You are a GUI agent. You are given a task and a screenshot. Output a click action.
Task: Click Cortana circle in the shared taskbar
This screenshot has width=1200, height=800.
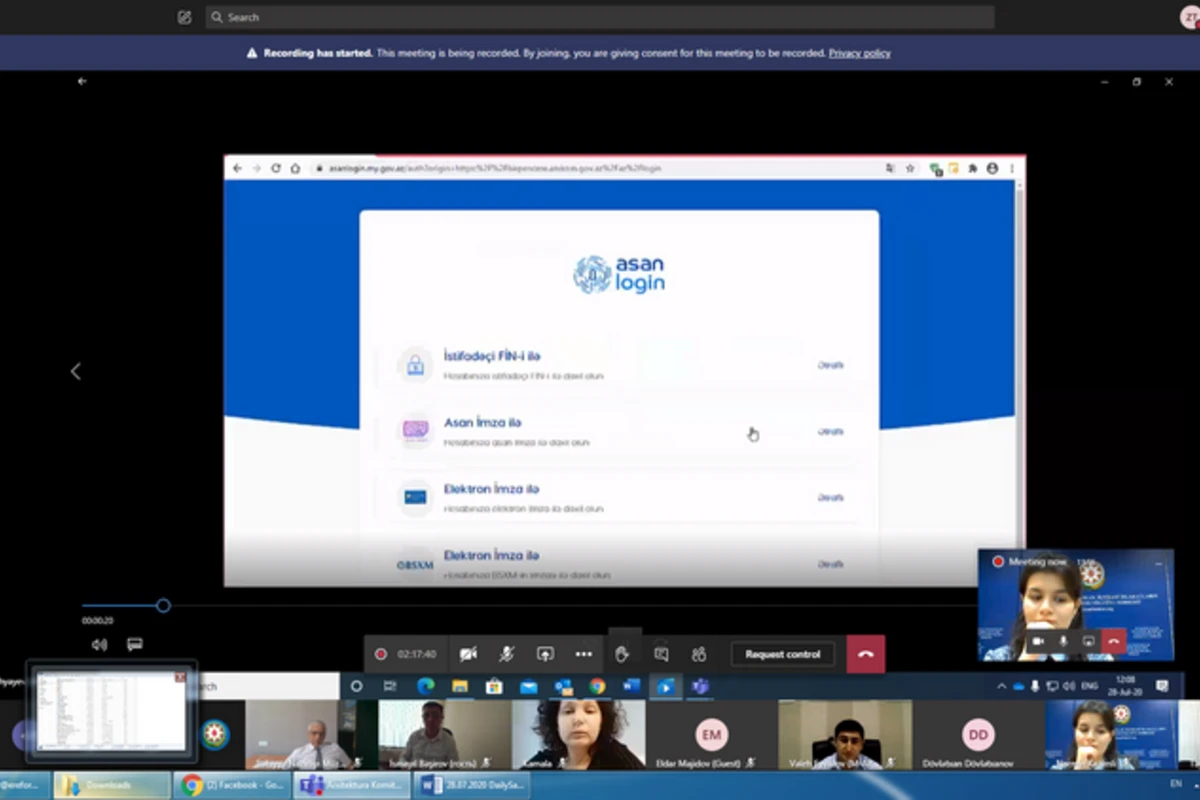coord(356,686)
